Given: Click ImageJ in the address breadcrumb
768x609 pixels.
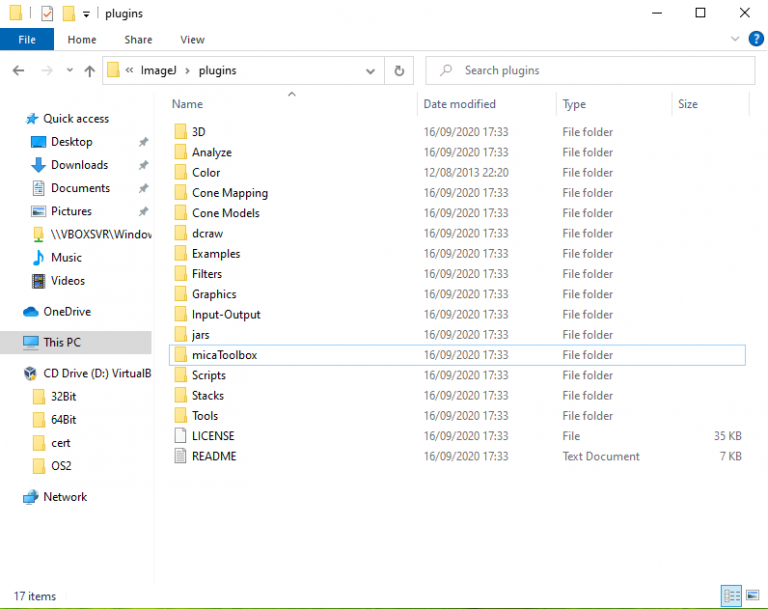Looking at the screenshot, I should (156, 71).
